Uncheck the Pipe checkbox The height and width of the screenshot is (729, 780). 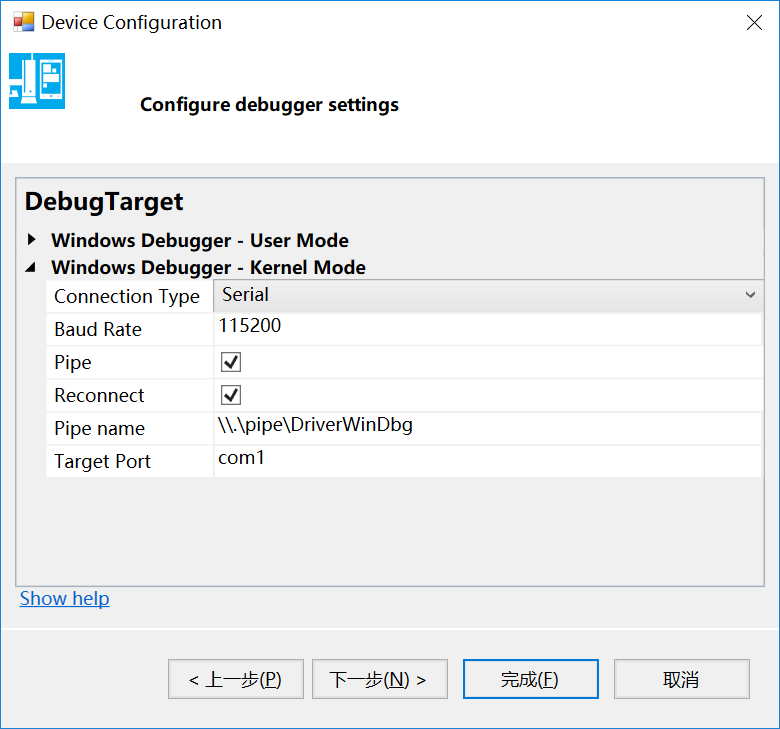231,362
